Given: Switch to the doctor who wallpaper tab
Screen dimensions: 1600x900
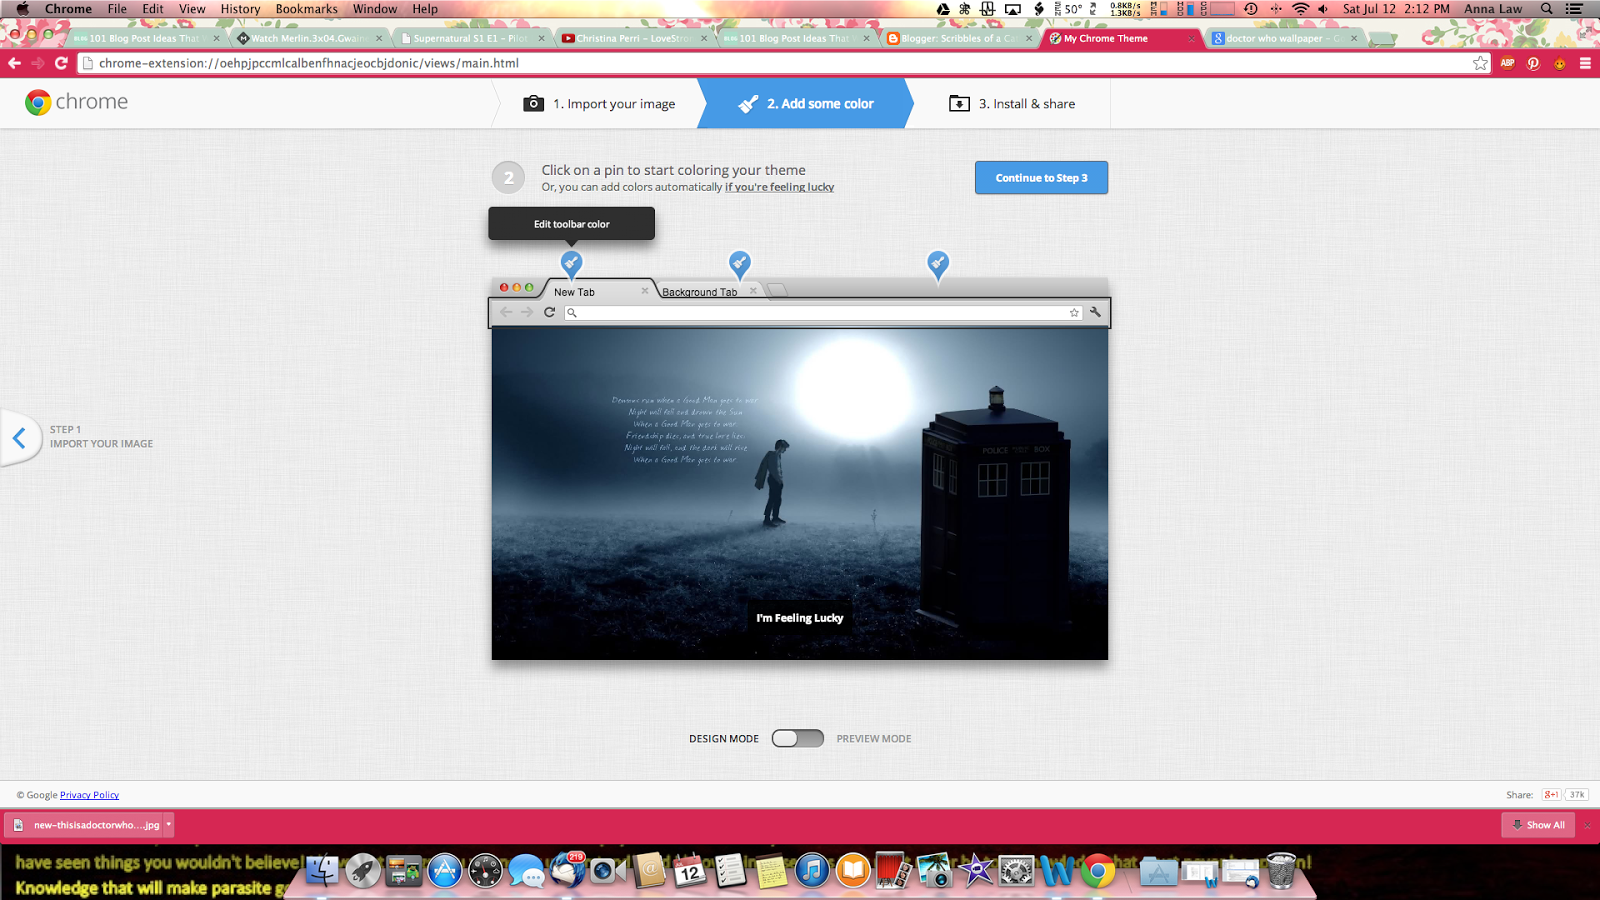Looking at the screenshot, I should tap(1284, 38).
